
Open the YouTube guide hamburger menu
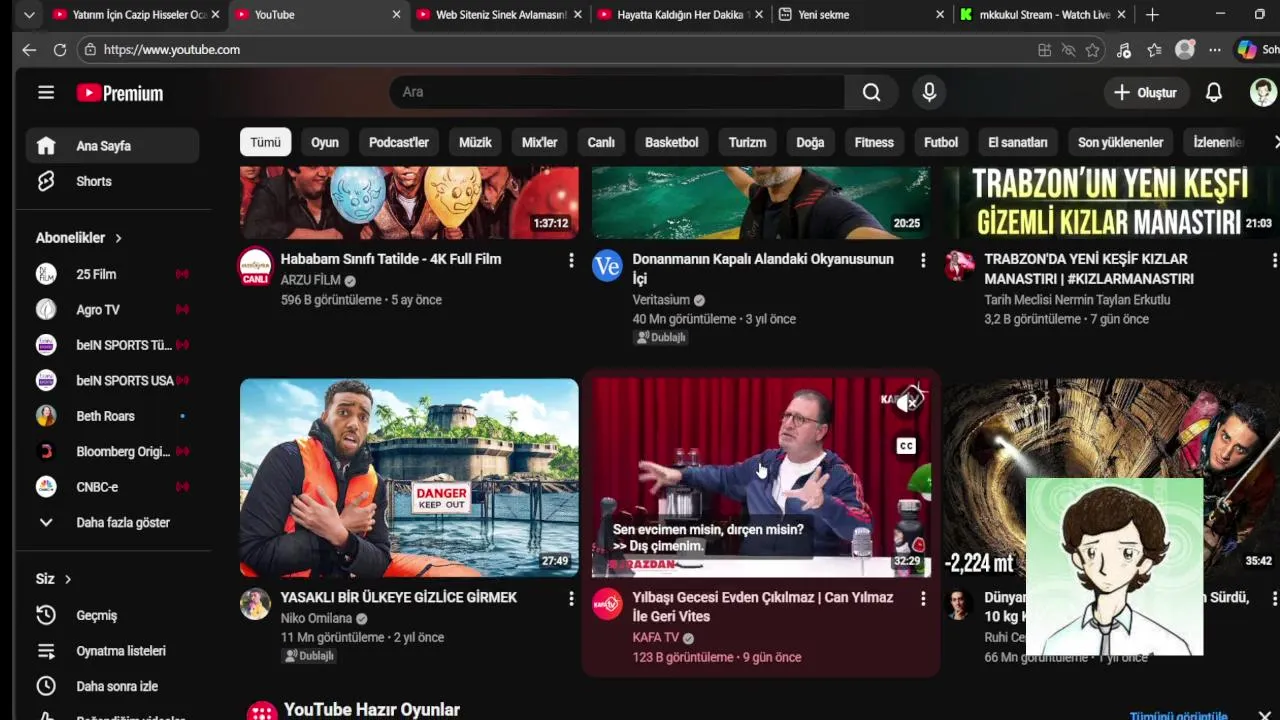click(x=46, y=93)
